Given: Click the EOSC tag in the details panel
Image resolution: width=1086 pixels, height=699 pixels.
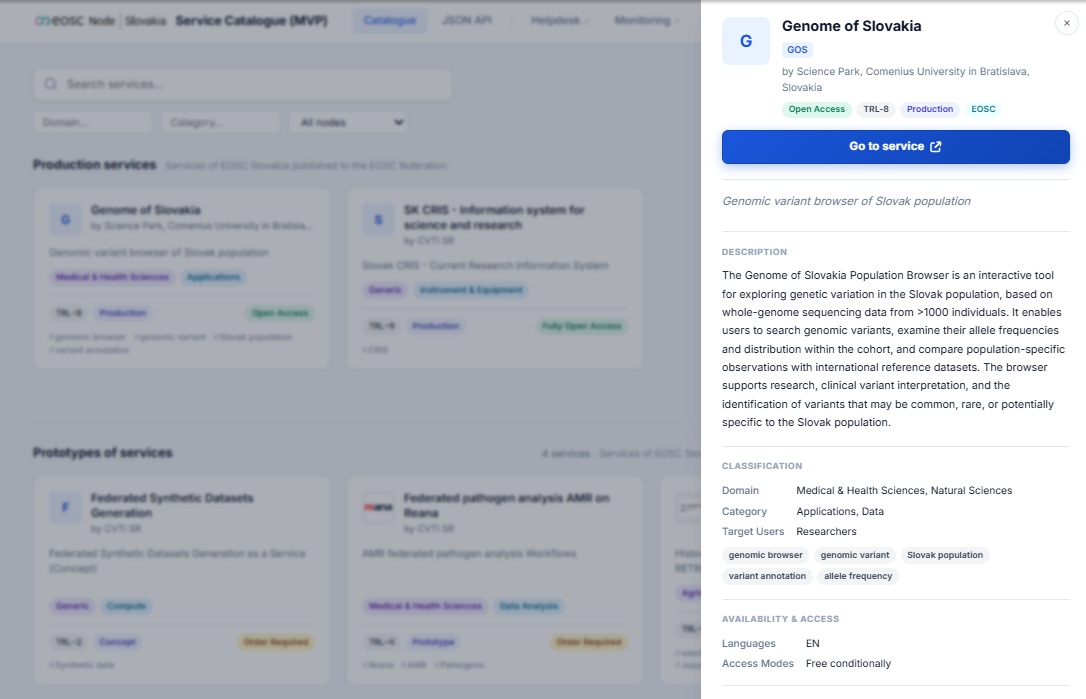Looking at the screenshot, I should coord(983,109).
